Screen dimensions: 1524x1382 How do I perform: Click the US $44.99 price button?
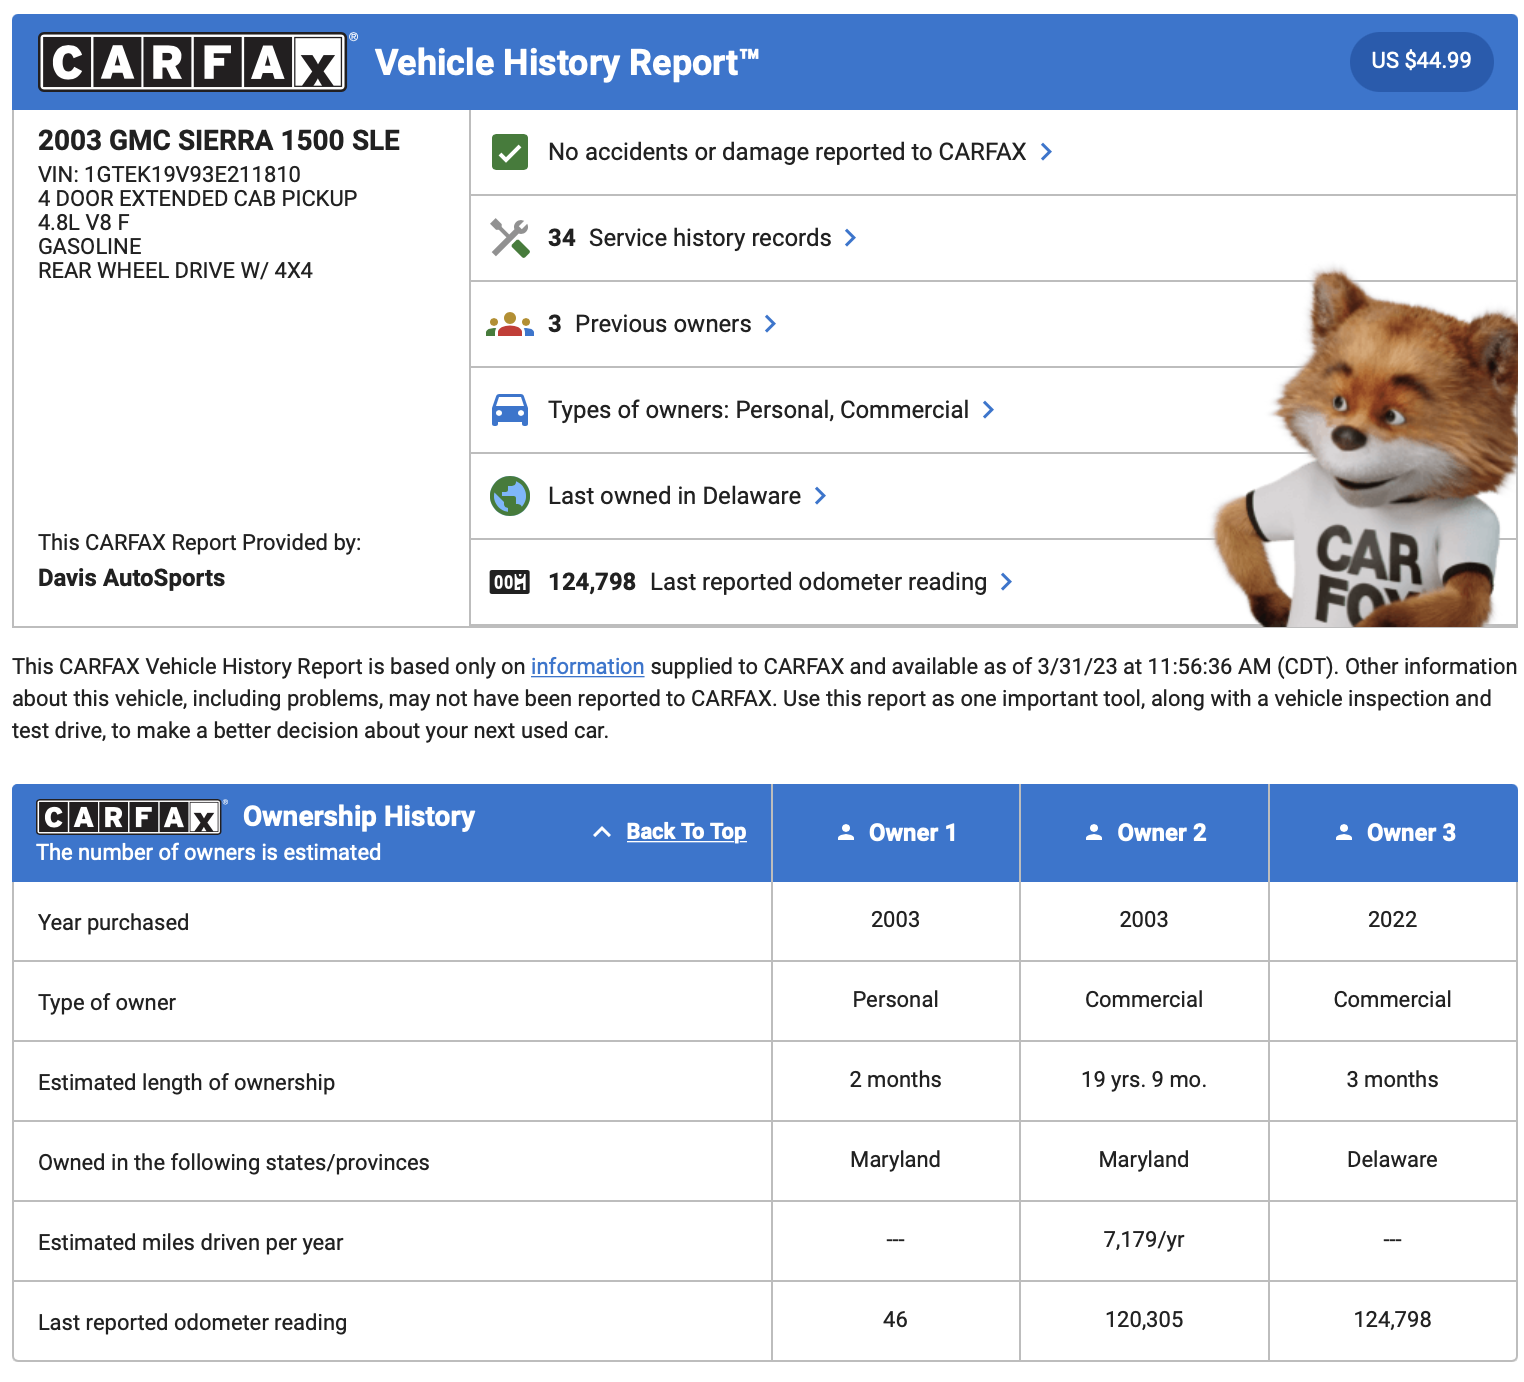coord(1421,61)
